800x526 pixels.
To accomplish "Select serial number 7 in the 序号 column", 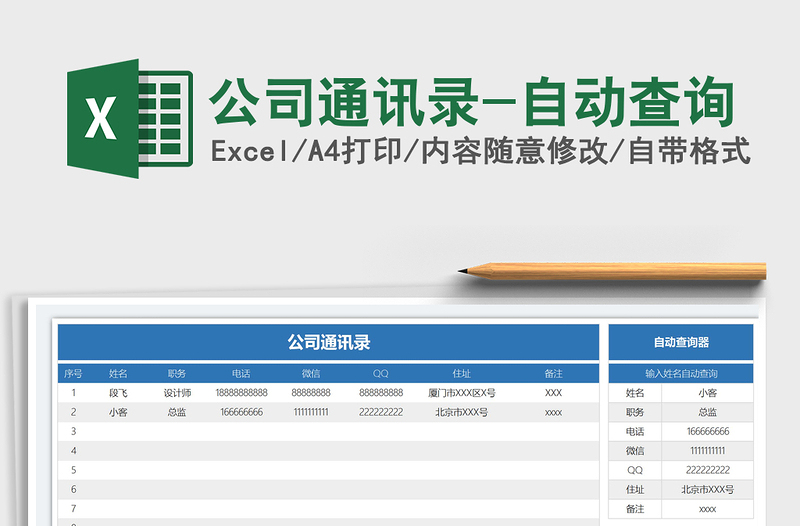I will point(73,509).
